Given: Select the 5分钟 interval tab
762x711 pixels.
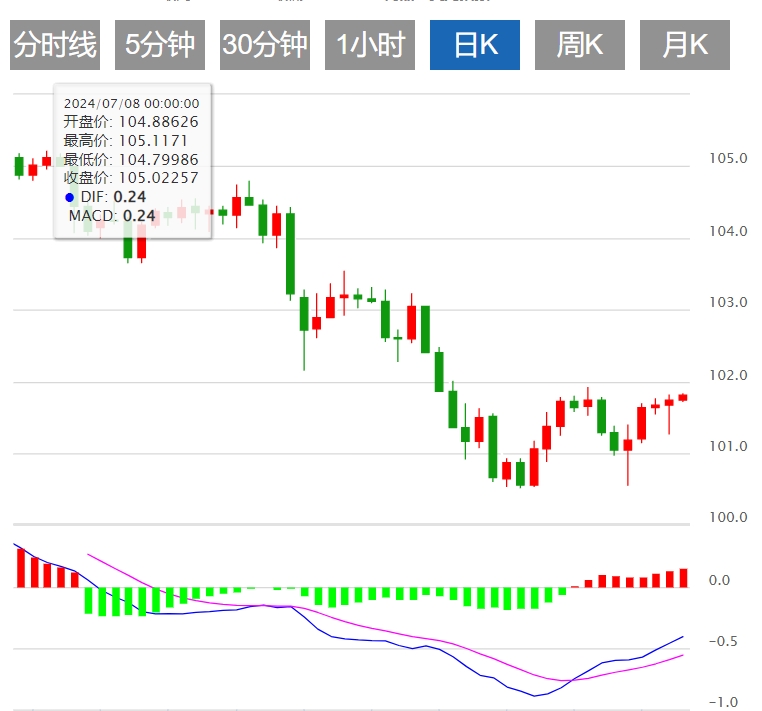Looking at the screenshot, I should (x=160, y=45).
